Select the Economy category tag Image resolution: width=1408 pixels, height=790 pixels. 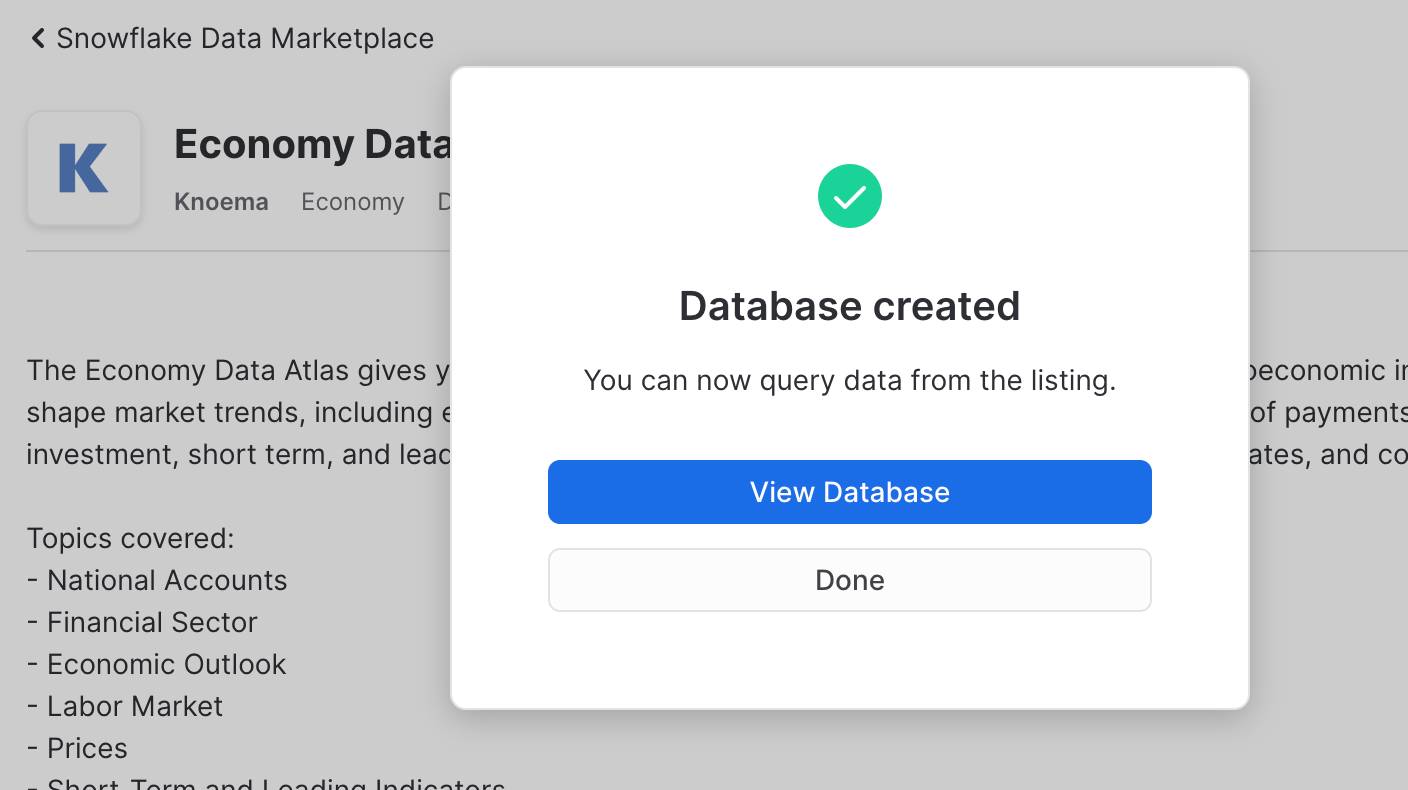tap(352, 202)
